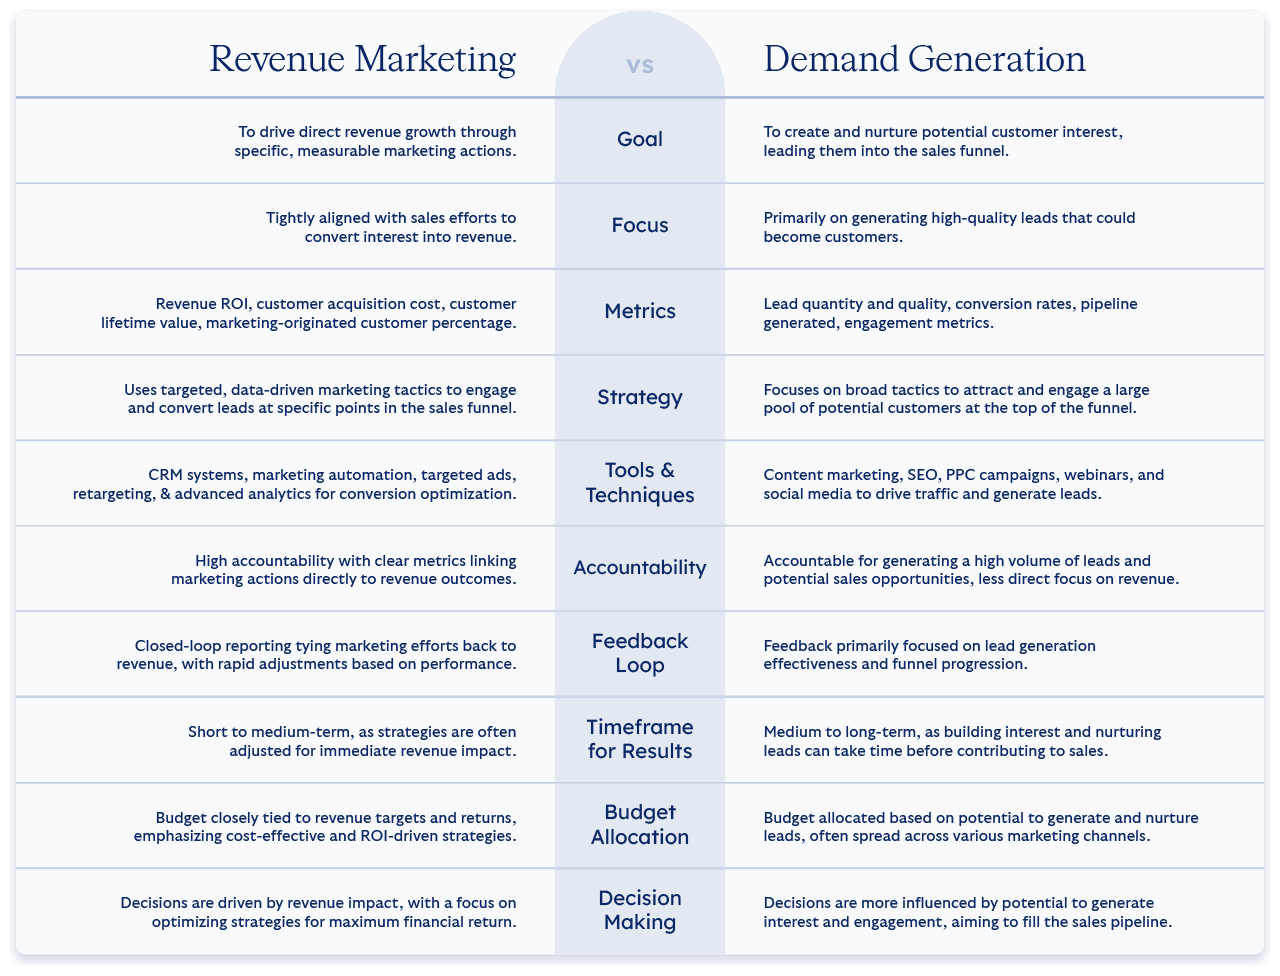
Task: Select the 'CRM systems, marketing automation' text
Action: (x=295, y=484)
